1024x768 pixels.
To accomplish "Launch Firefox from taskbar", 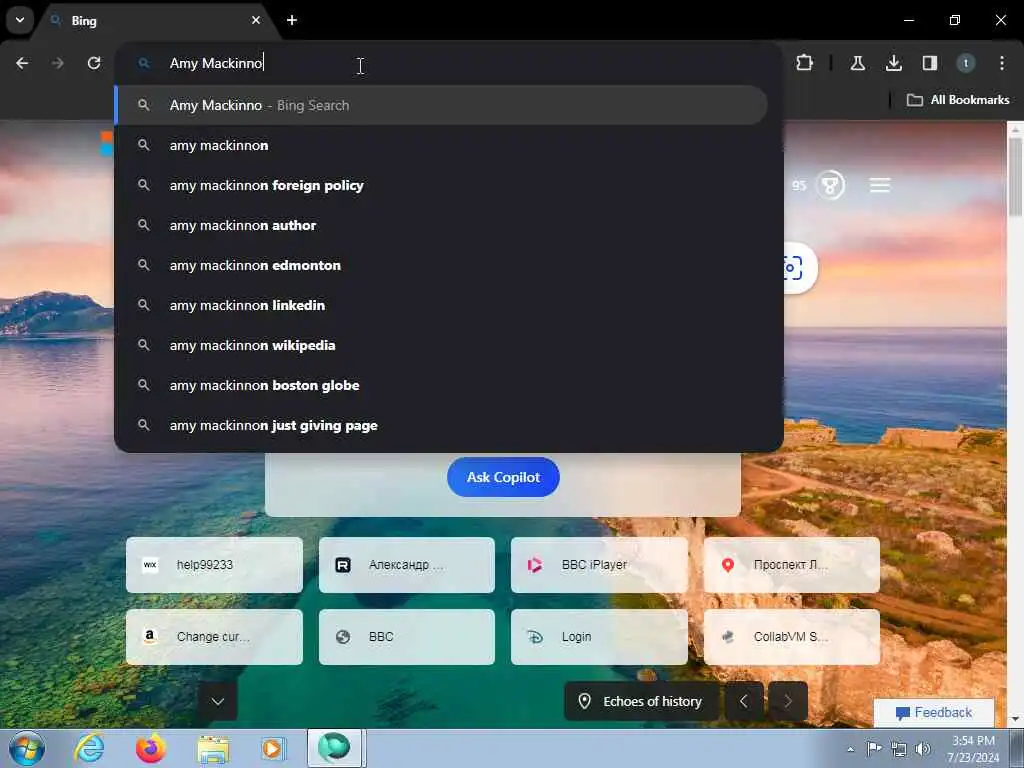I will click(x=150, y=748).
